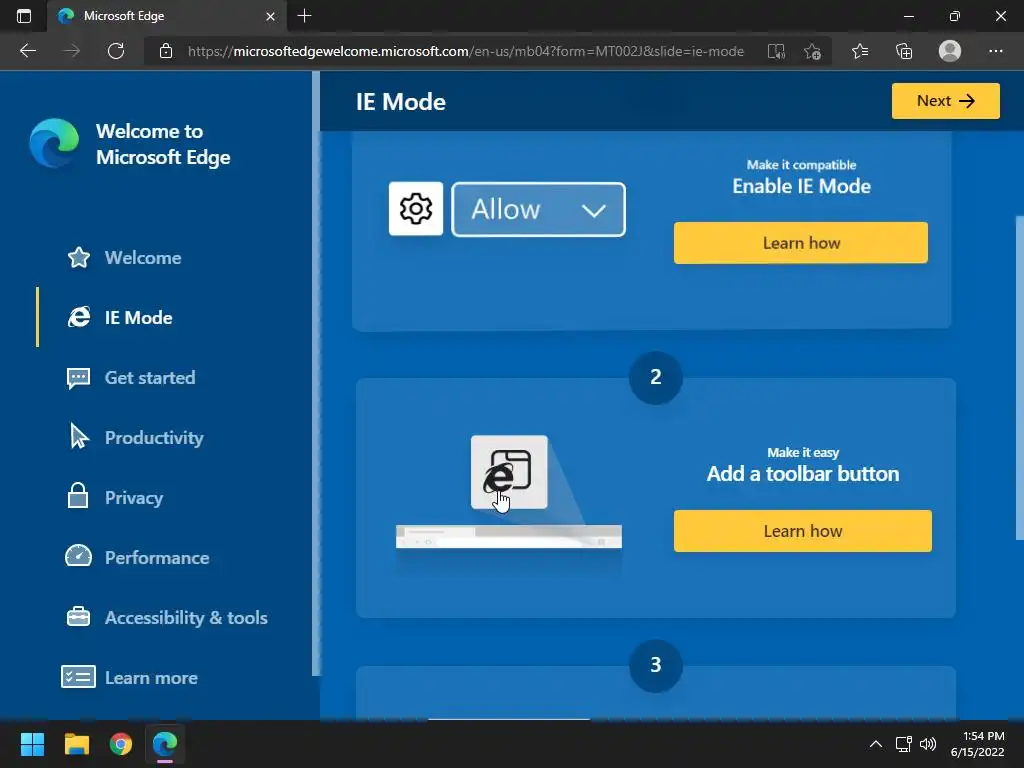Click the Privacy padlock icon

click(x=78, y=496)
